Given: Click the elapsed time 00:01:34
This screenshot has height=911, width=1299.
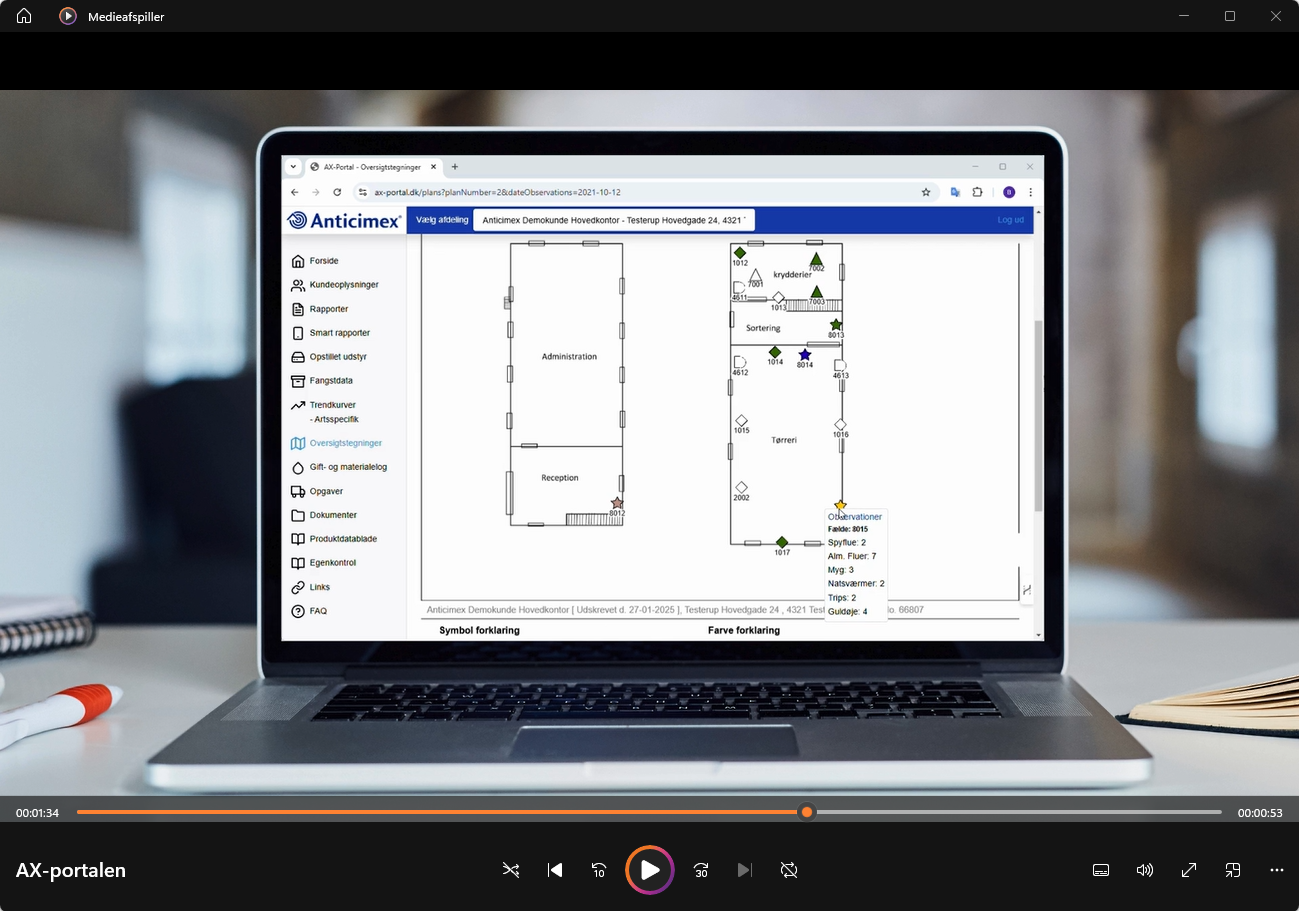Looking at the screenshot, I should tap(37, 813).
